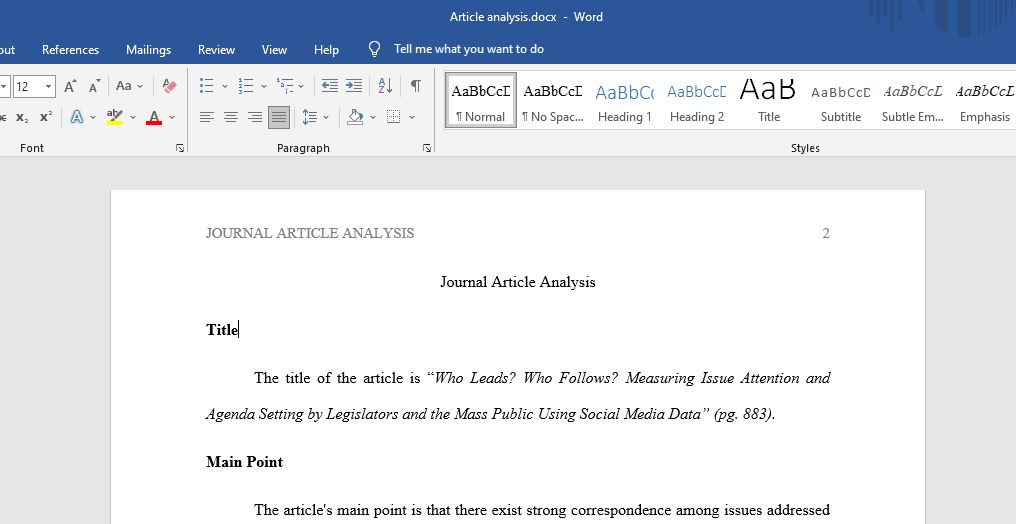
Task: Apply the Heading 2 style
Action: pyautogui.click(x=697, y=100)
